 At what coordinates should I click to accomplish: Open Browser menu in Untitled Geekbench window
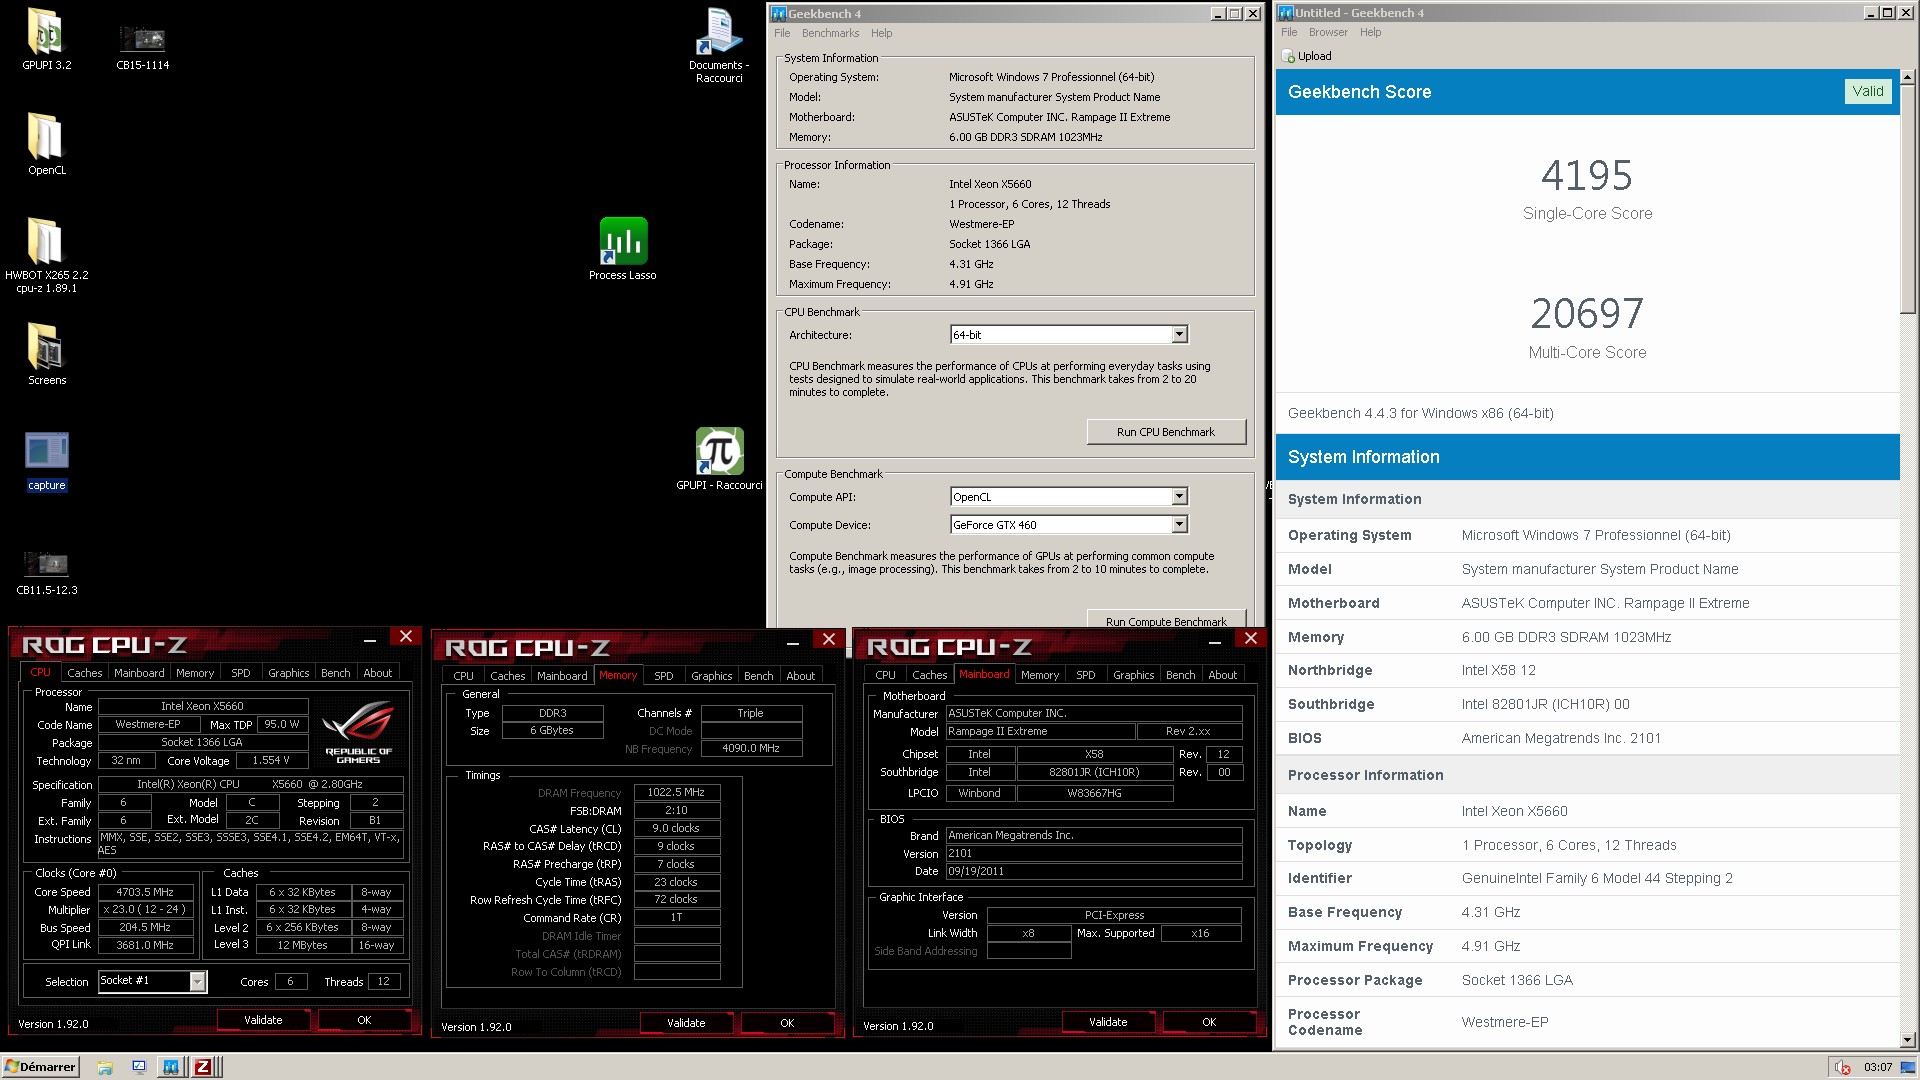(x=1328, y=32)
